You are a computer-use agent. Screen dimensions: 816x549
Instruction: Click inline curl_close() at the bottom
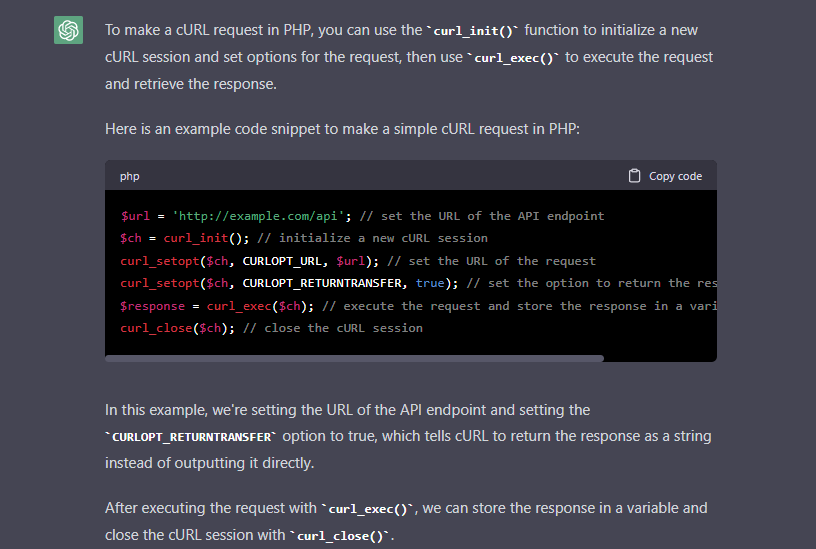[x=341, y=536]
